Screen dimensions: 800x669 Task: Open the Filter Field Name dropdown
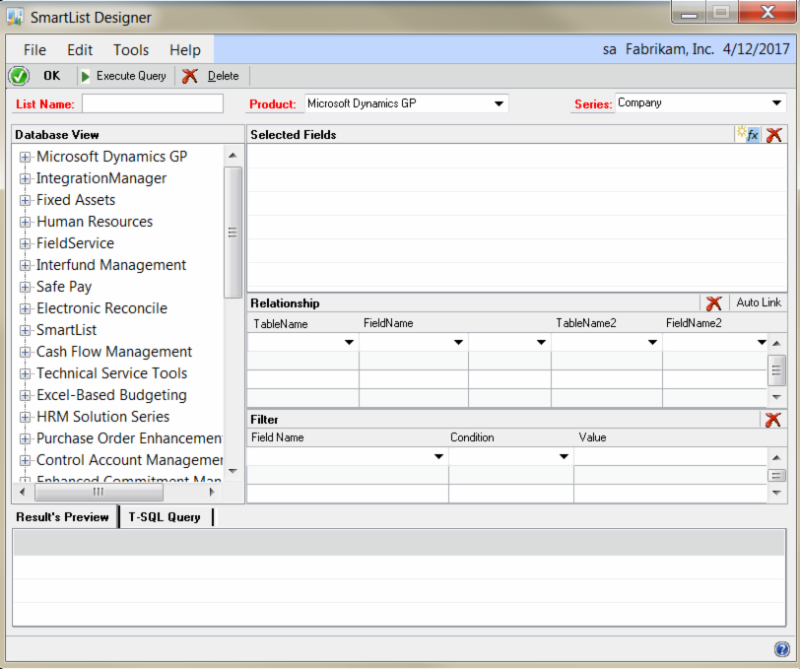click(438, 457)
